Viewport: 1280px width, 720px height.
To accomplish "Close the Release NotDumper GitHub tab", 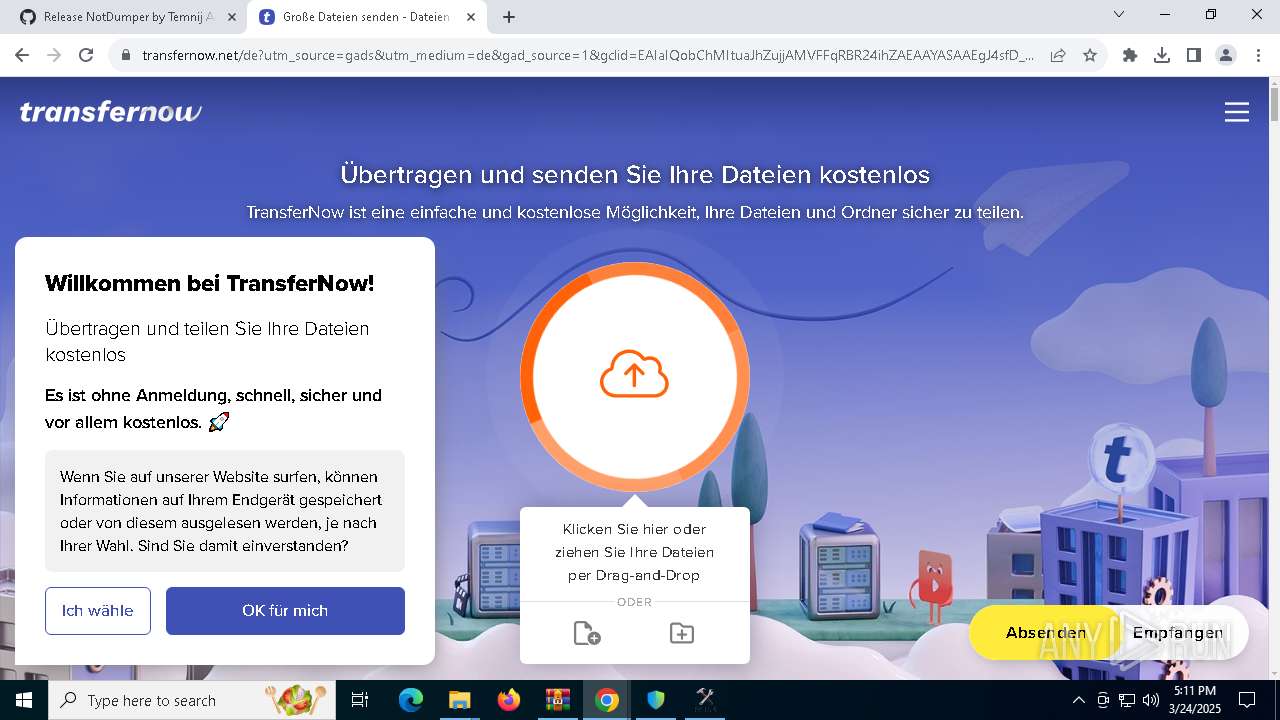I will [231, 17].
